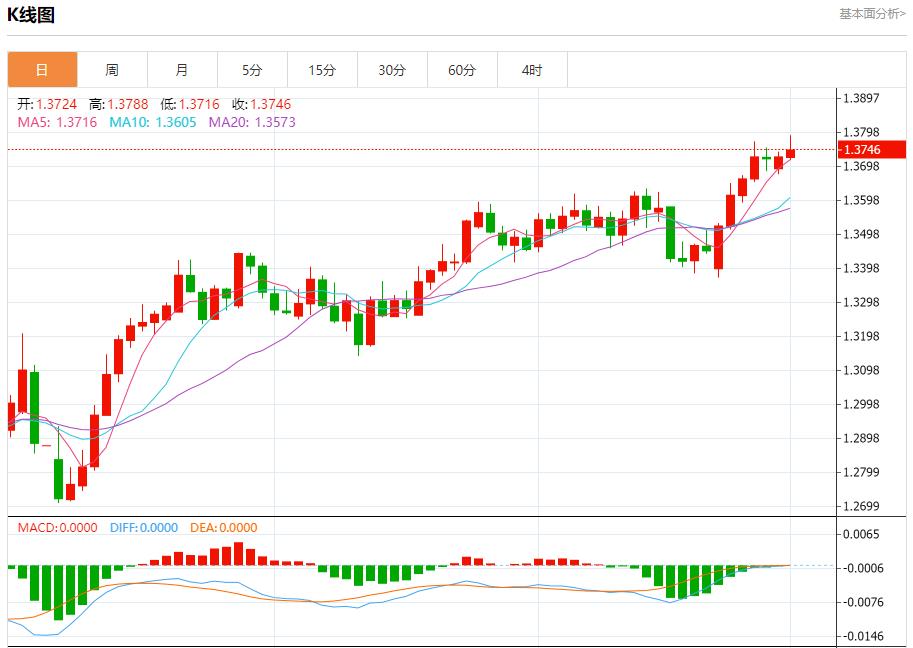Open the 4时 four-hour tab
This screenshot has width=913, height=648.
coord(532,70)
